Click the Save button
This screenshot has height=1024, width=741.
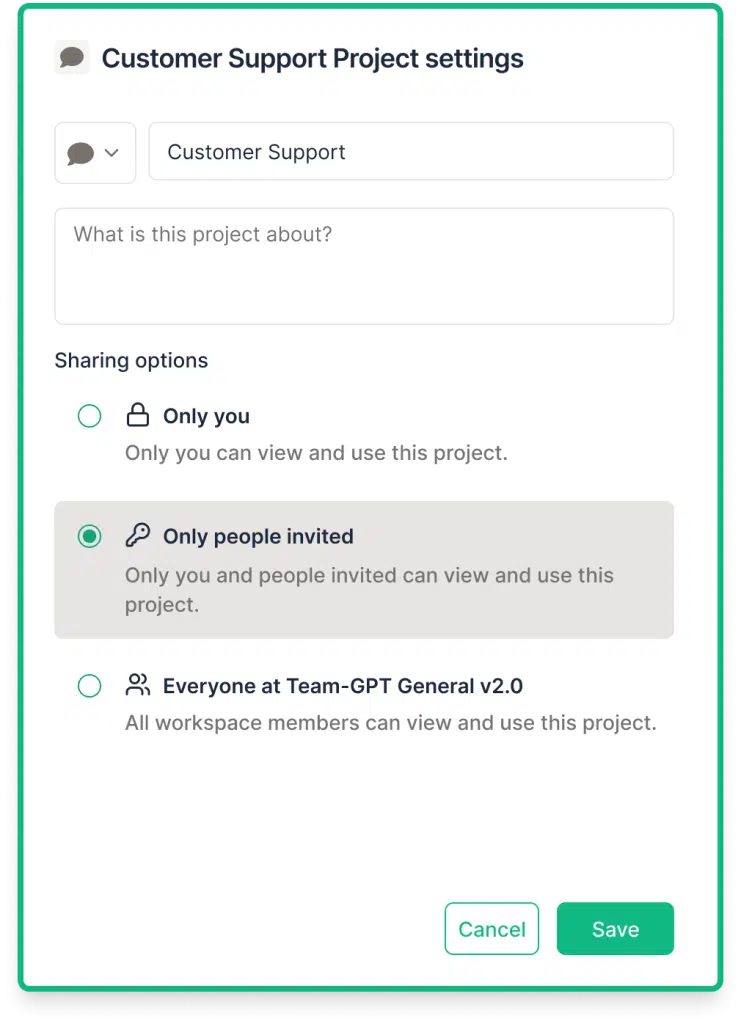[x=615, y=929]
